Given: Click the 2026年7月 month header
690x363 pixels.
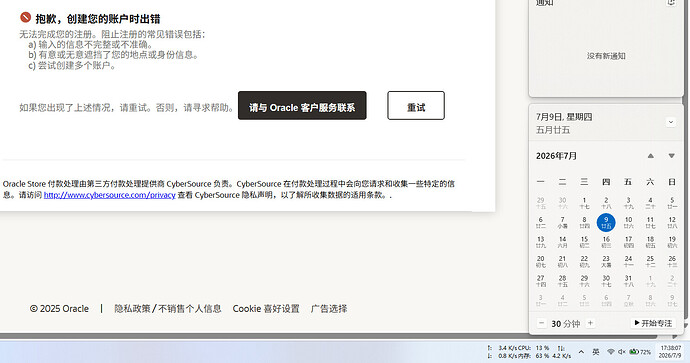Looking at the screenshot, I should click(x=556, y=156).
